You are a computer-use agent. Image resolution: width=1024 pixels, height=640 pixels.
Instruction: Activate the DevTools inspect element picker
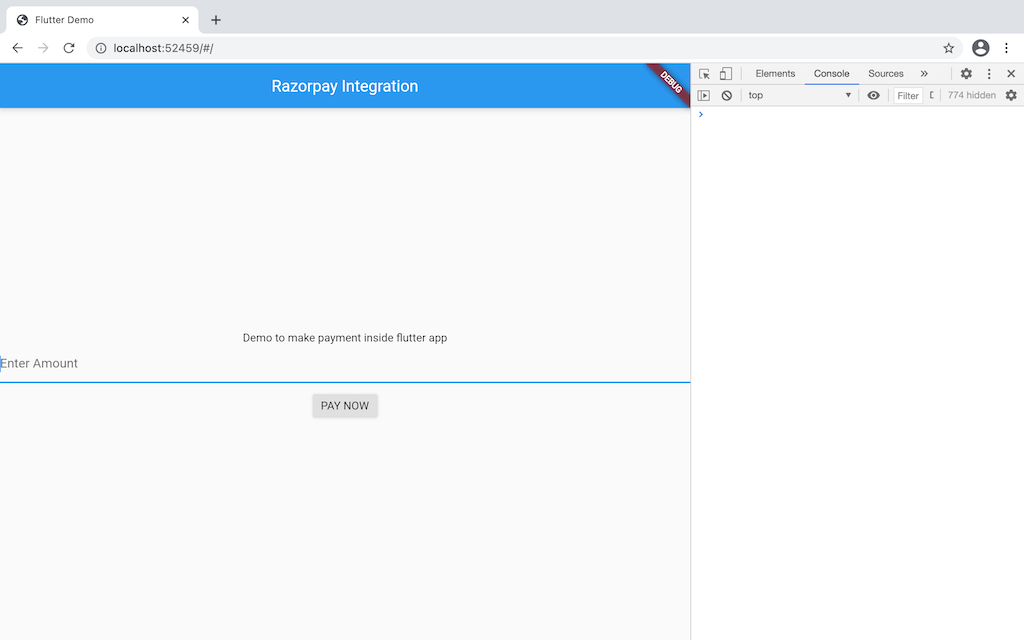(x=704, y=74)
